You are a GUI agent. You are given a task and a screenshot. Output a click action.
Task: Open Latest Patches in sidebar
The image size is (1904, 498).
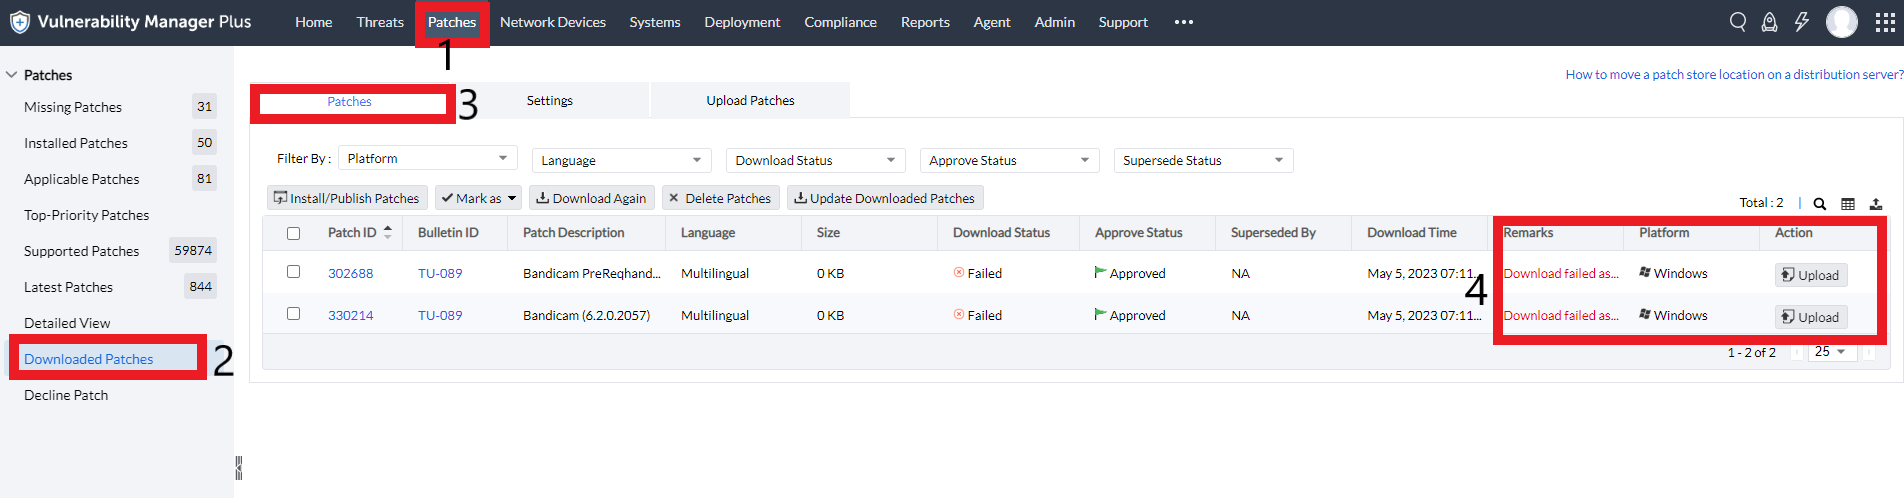(69, 287)
